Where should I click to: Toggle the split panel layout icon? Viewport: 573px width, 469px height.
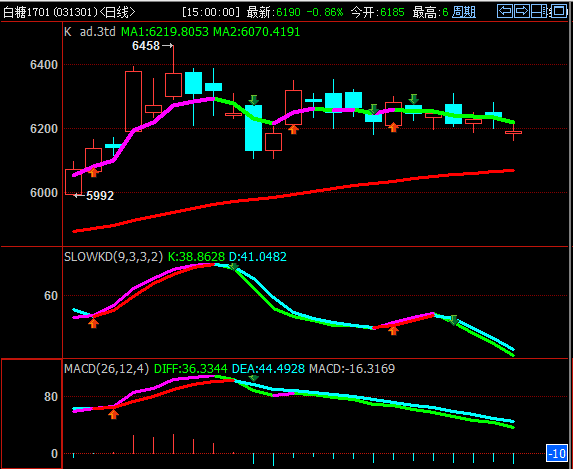click(x=539, y=11)
